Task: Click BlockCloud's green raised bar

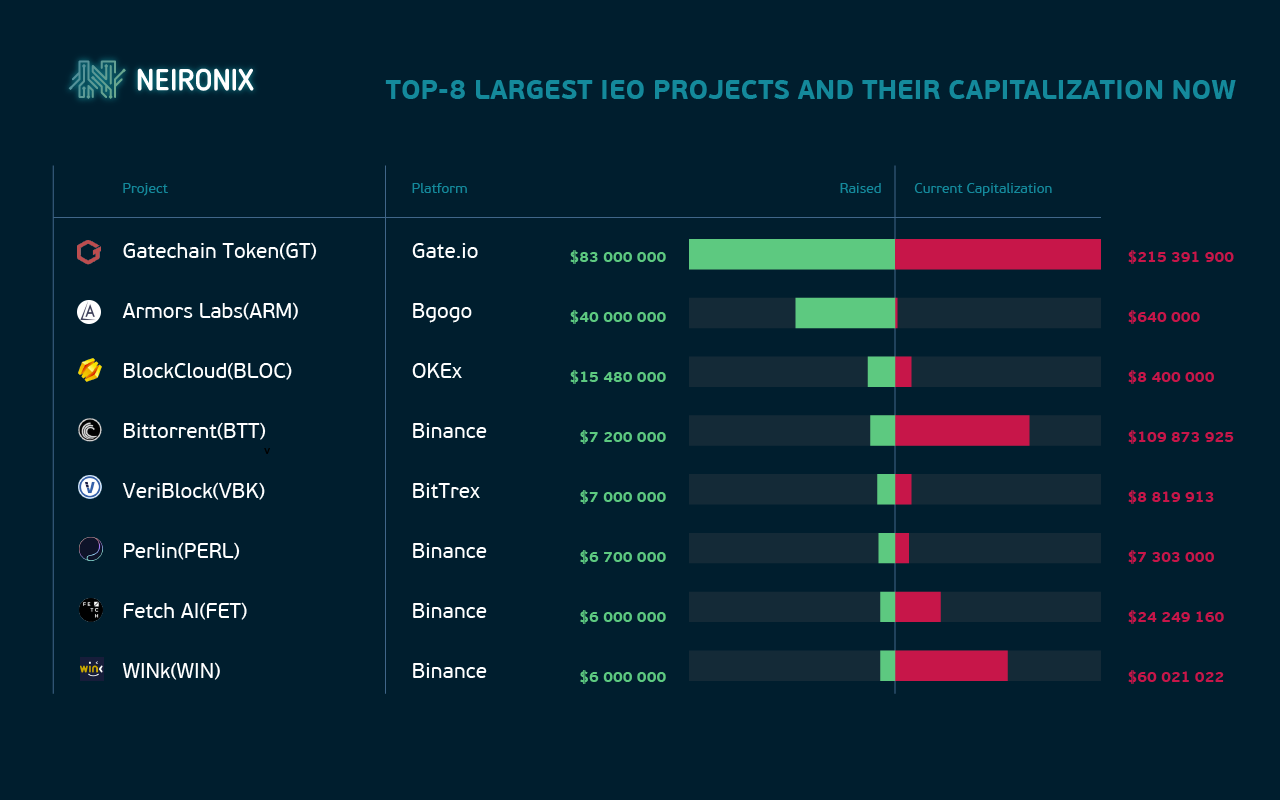Action: tap(881, 372)
